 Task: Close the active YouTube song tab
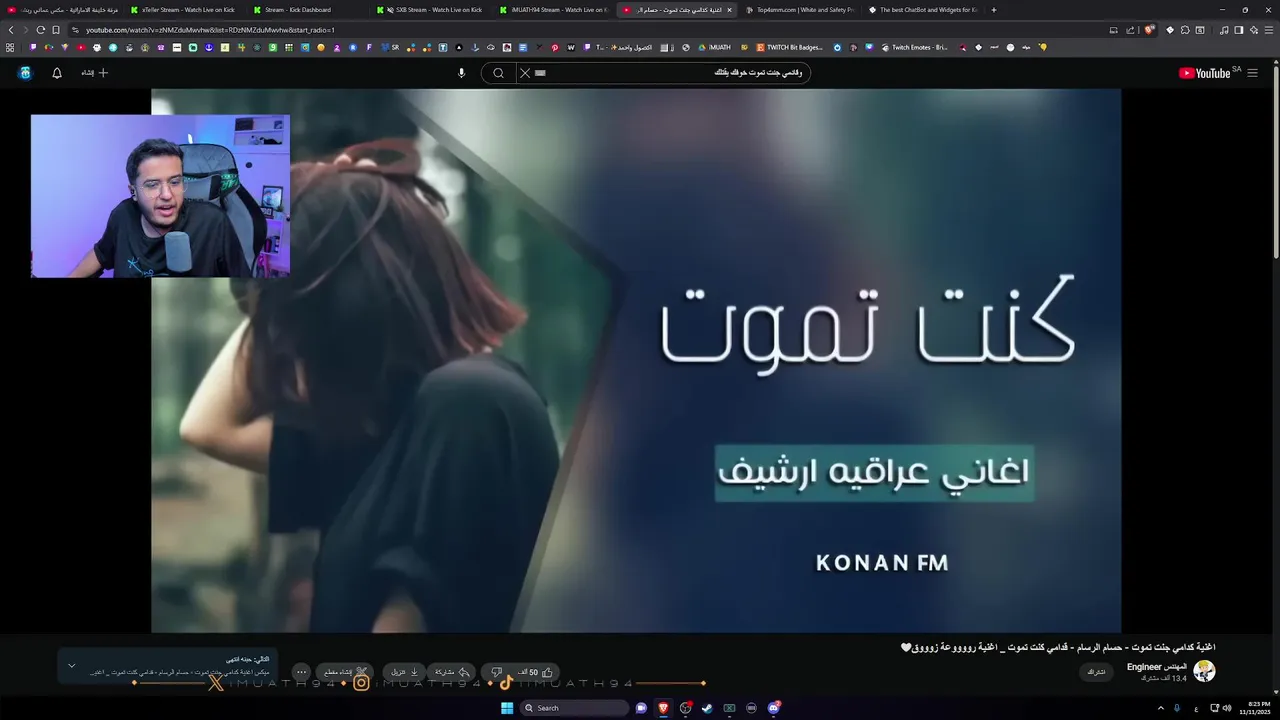click(x=729, y=10)
